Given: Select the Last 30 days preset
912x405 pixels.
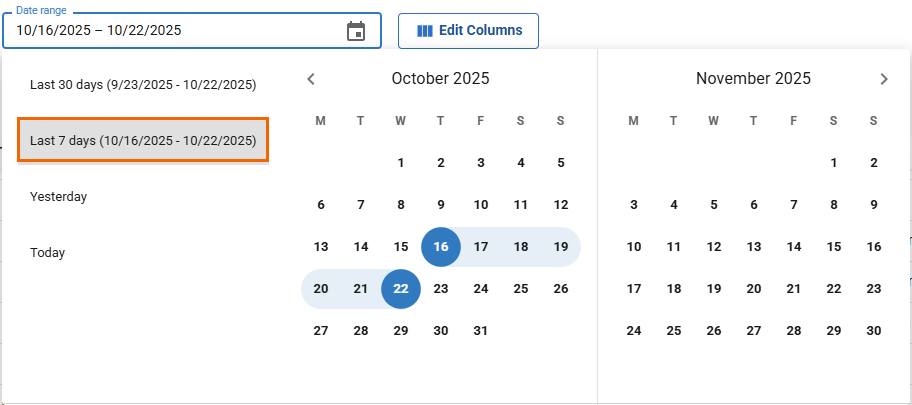Looking at the screenshot, I should (x=143, y=85).
